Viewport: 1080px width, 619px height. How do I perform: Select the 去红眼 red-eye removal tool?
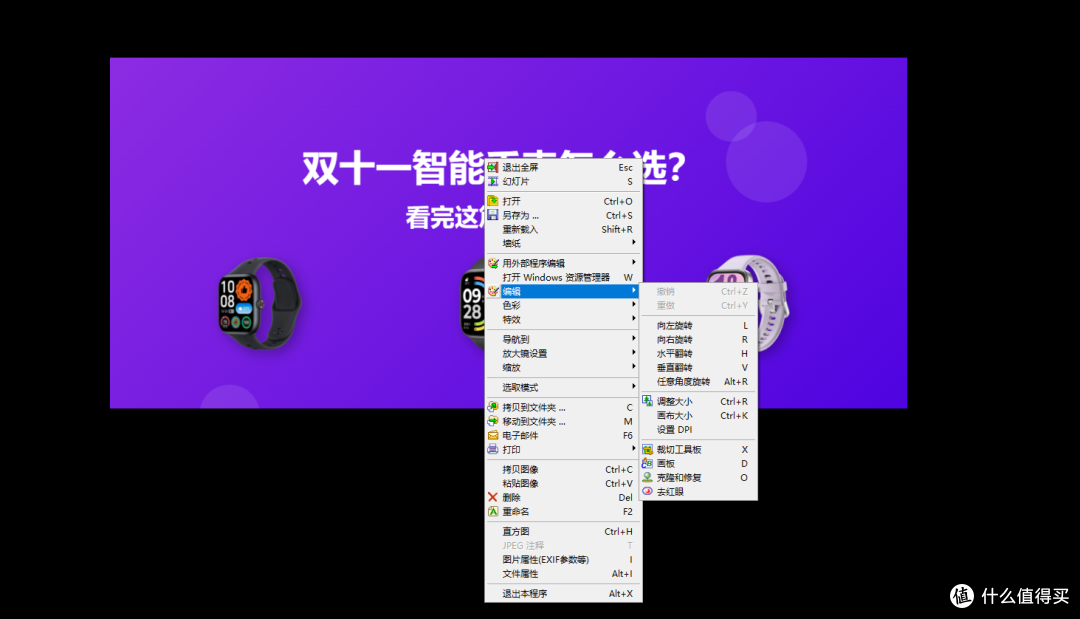(x=698, y=492)
